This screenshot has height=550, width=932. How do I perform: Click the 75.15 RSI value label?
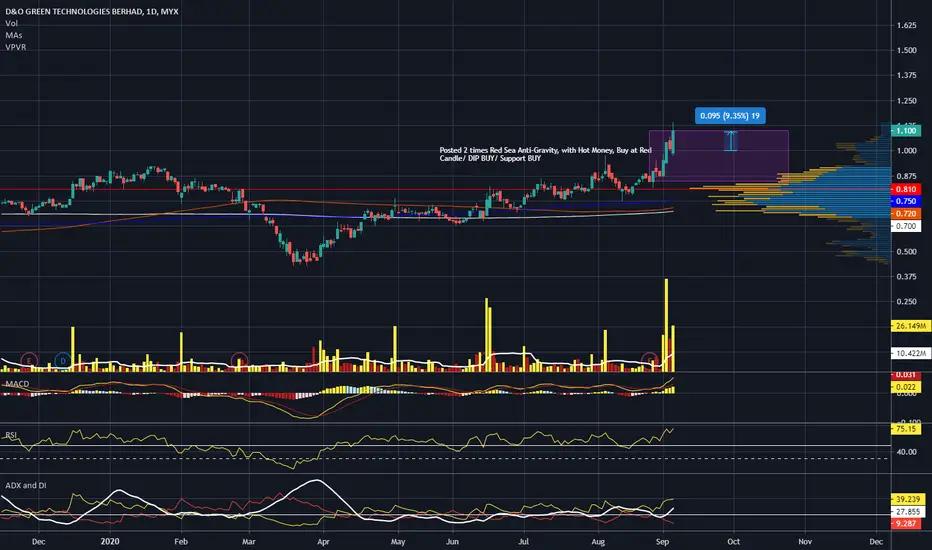(x=906, y=429)
